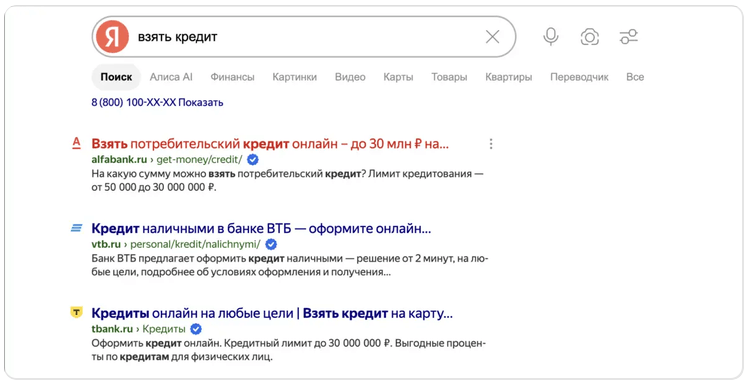Open T-Bank result 'Кредиты онлайн на любые цели'

click(x=272, y=313)
